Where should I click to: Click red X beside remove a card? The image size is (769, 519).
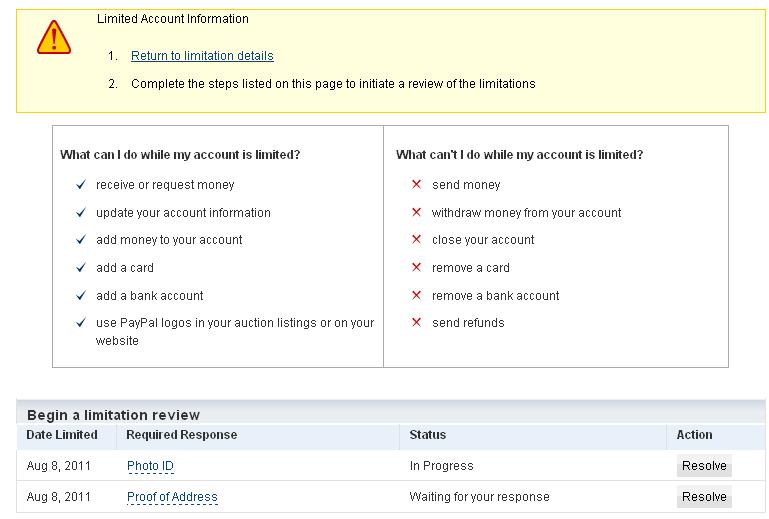click(x=417, y=268)
